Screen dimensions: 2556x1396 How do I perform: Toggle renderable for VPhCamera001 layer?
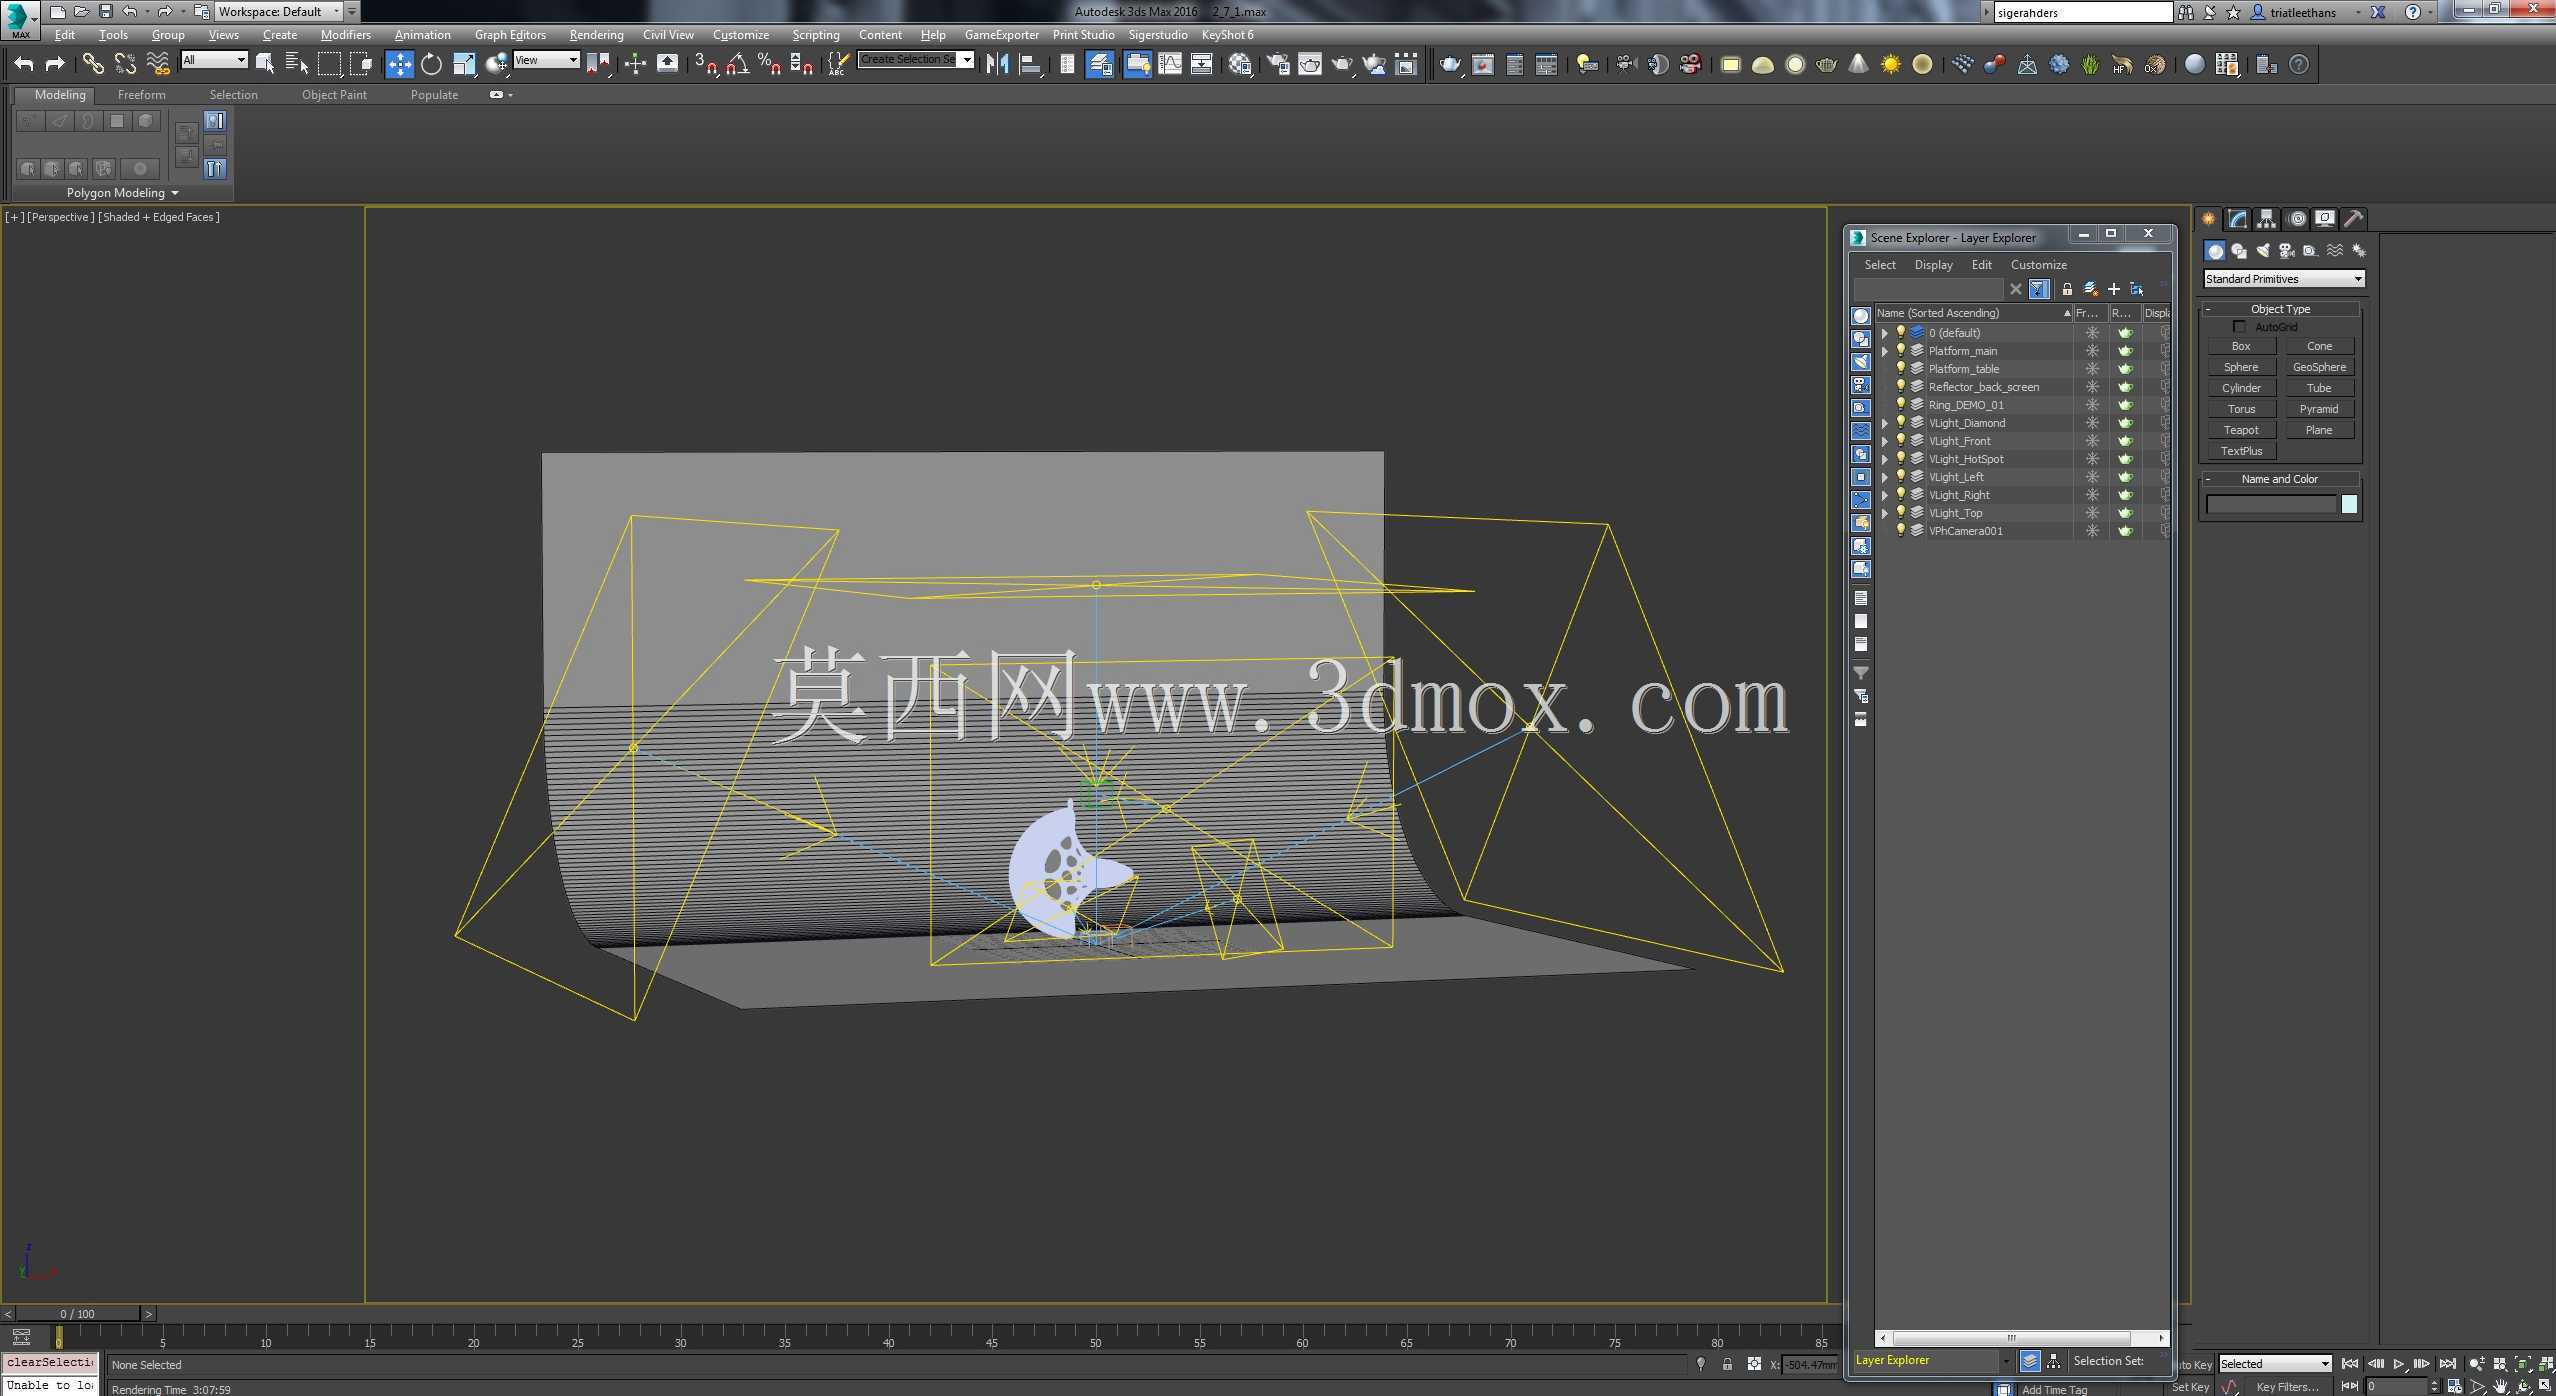(x=2126, y=531)
